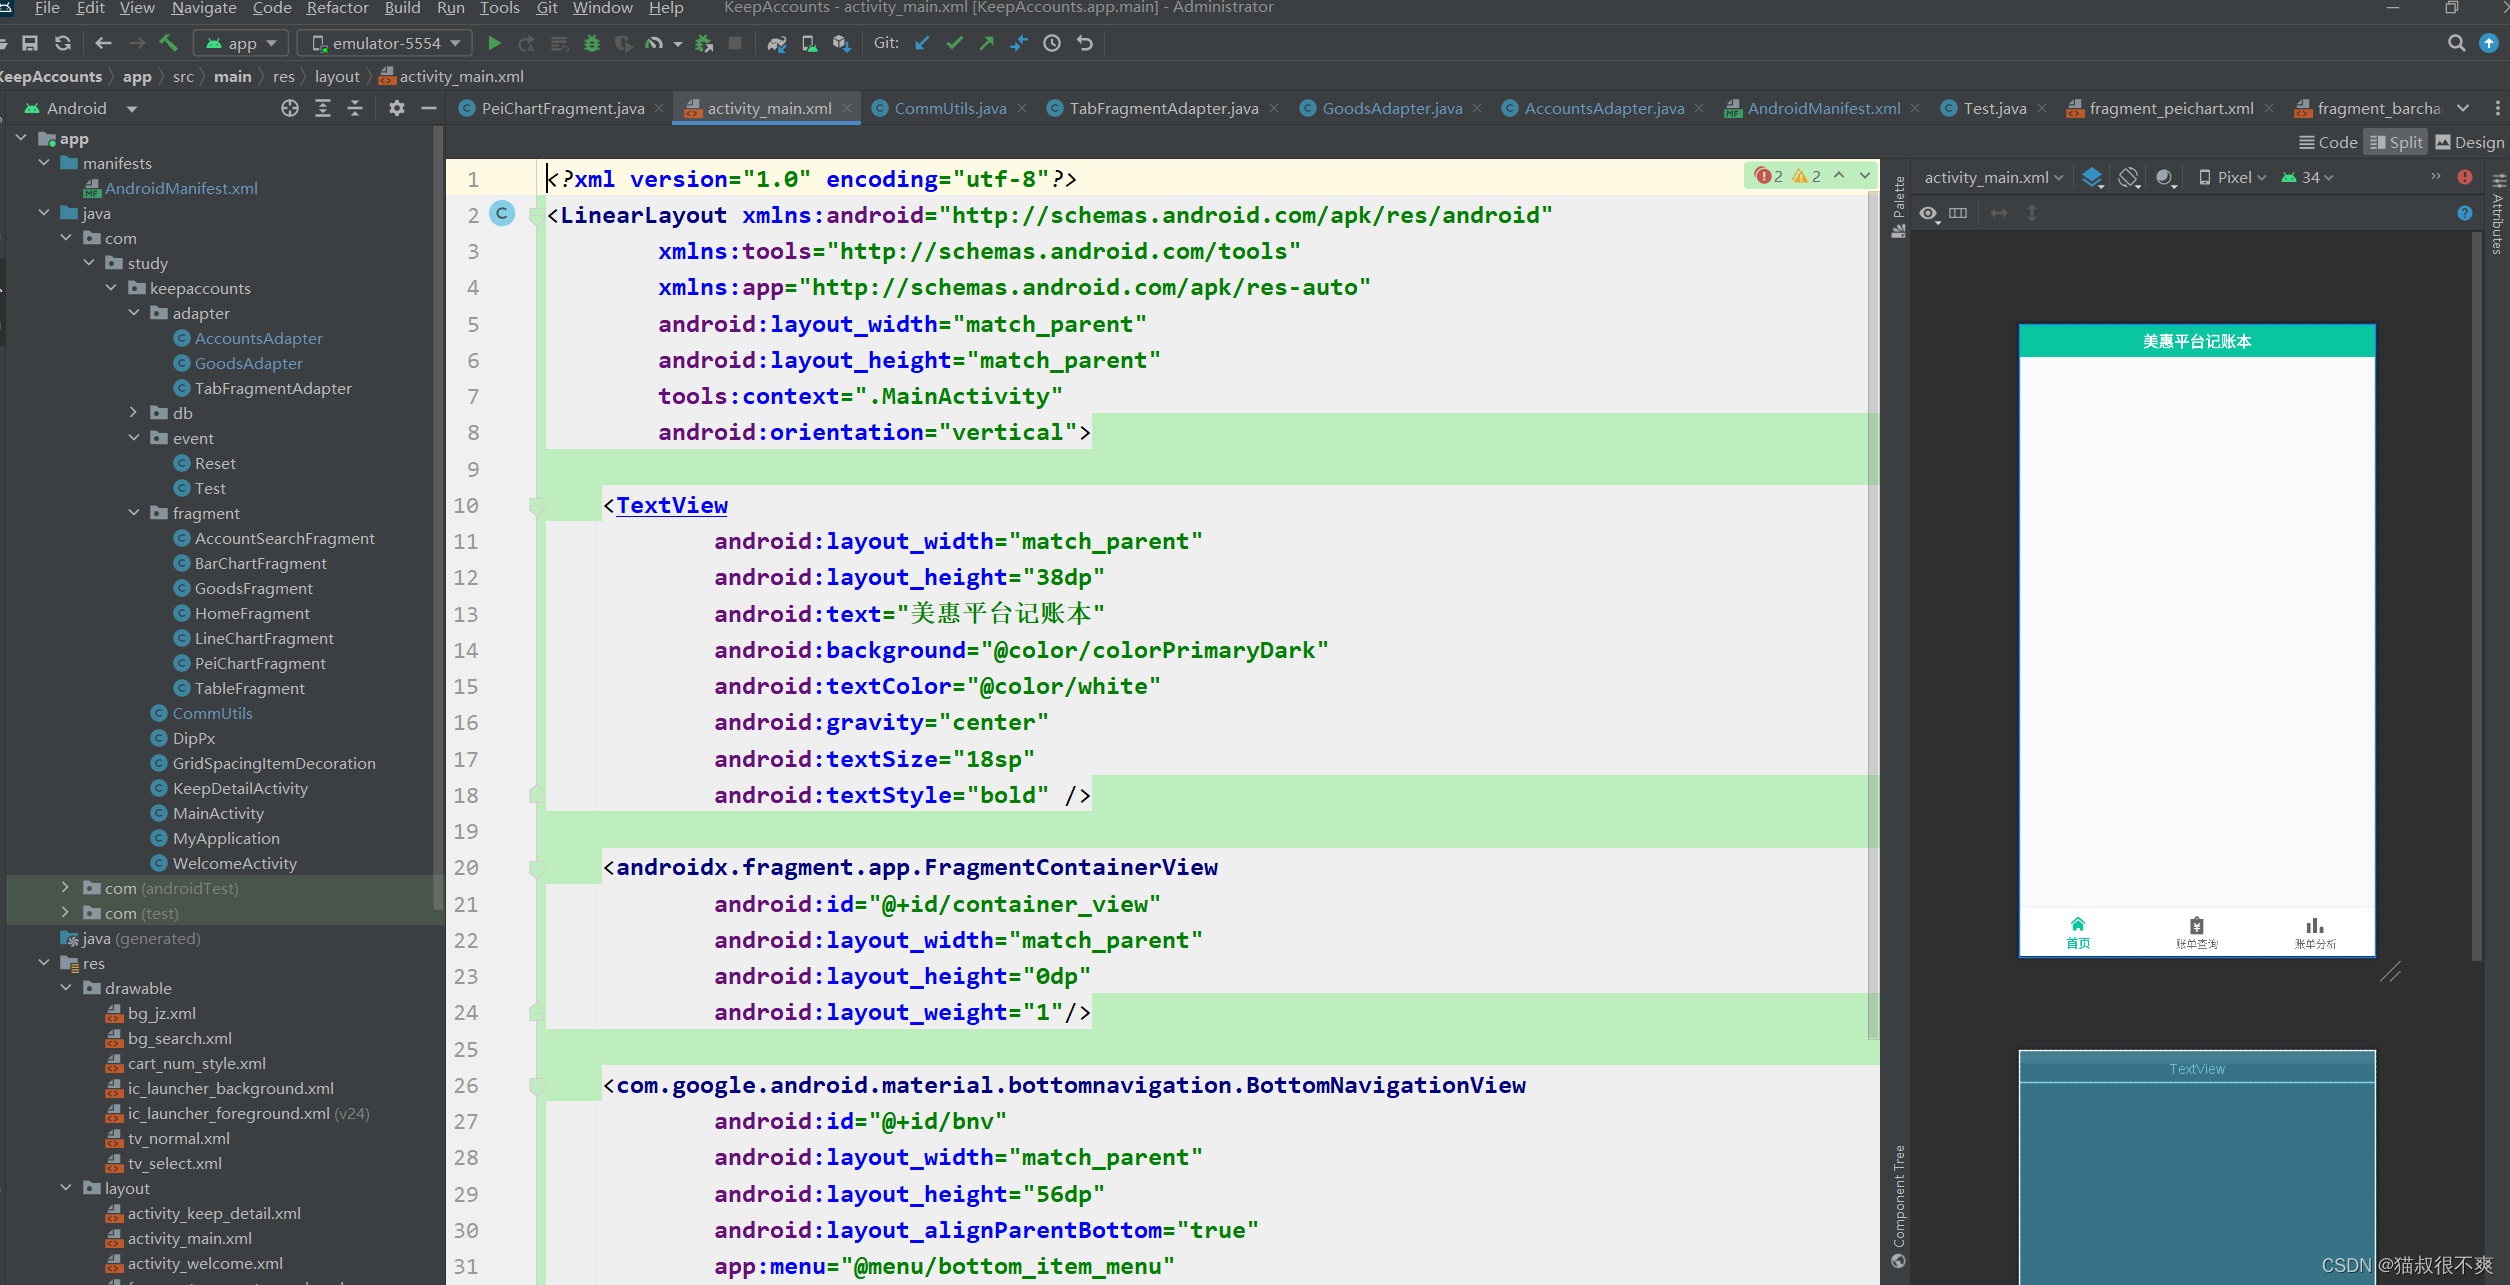Viewport: 2510px width, 1285px height.
Task: Open bg_search.xml drawable file
Action: pyautogui.click(x=179, y=1038)
